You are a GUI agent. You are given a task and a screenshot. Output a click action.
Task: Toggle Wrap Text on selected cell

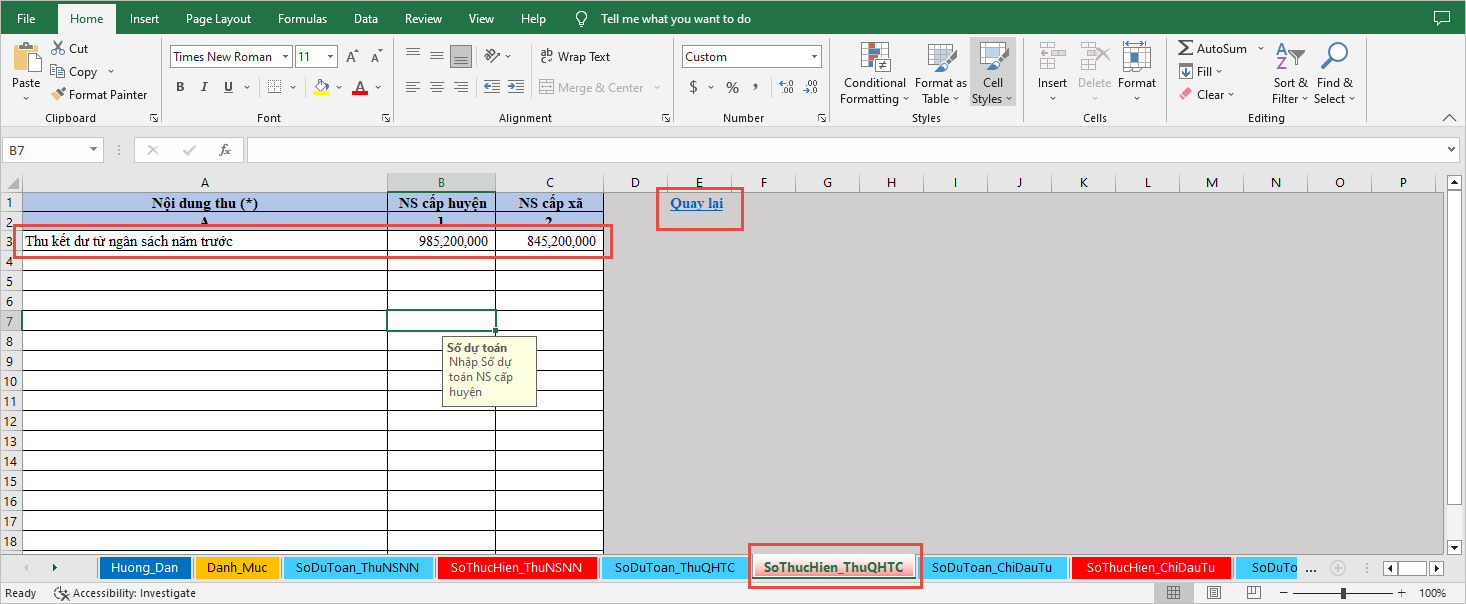coord(575,57)
